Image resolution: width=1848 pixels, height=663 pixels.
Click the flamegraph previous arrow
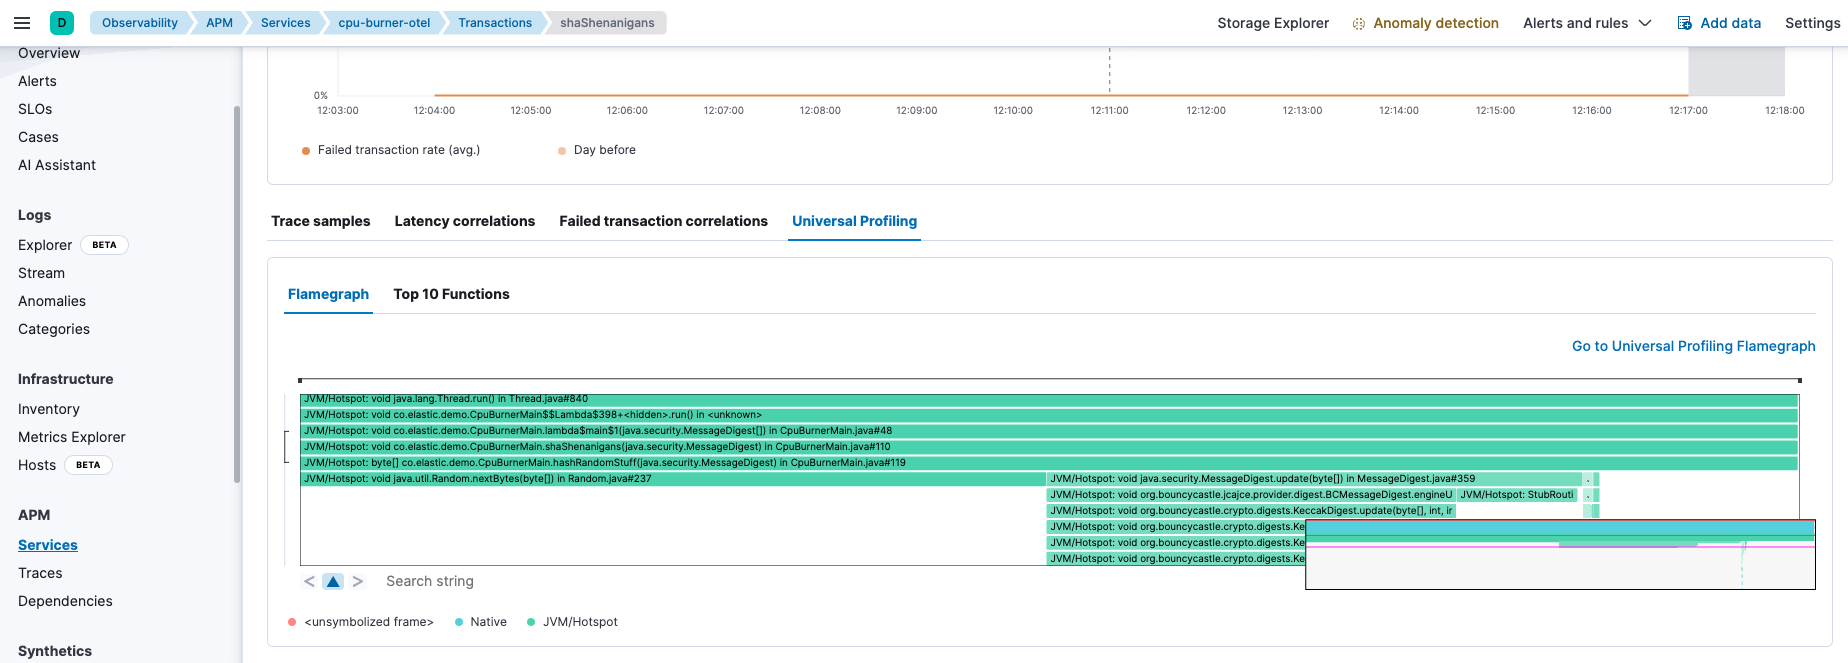310,581
